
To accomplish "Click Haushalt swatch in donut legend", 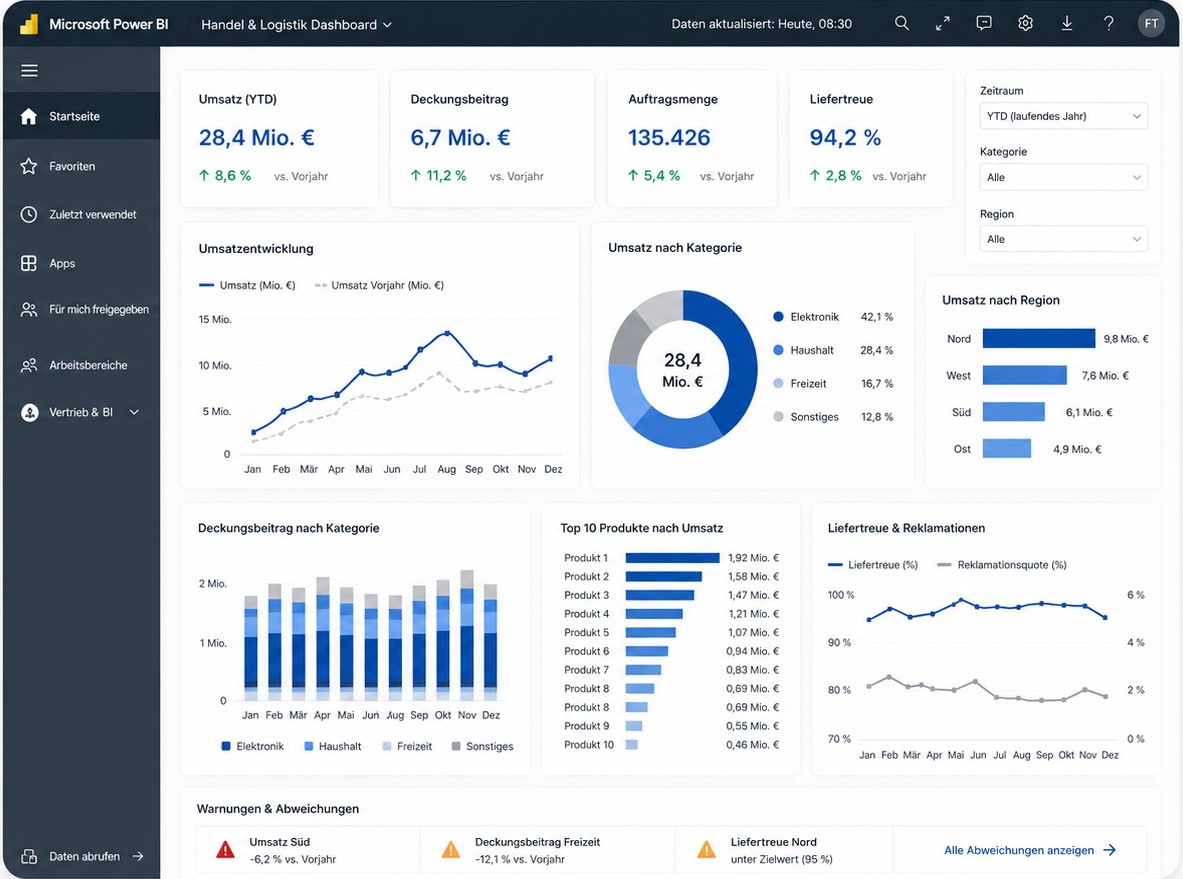I will pos(779,350).
